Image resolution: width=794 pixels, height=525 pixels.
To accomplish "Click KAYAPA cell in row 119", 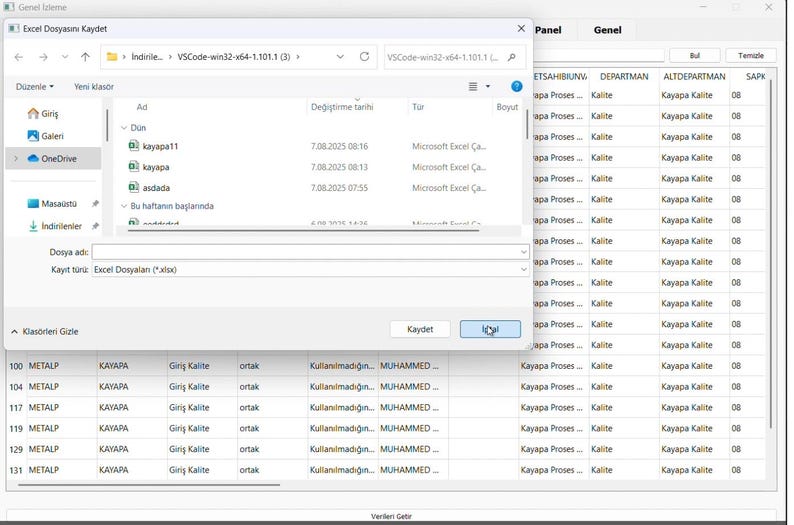I will tap(131, 428).
